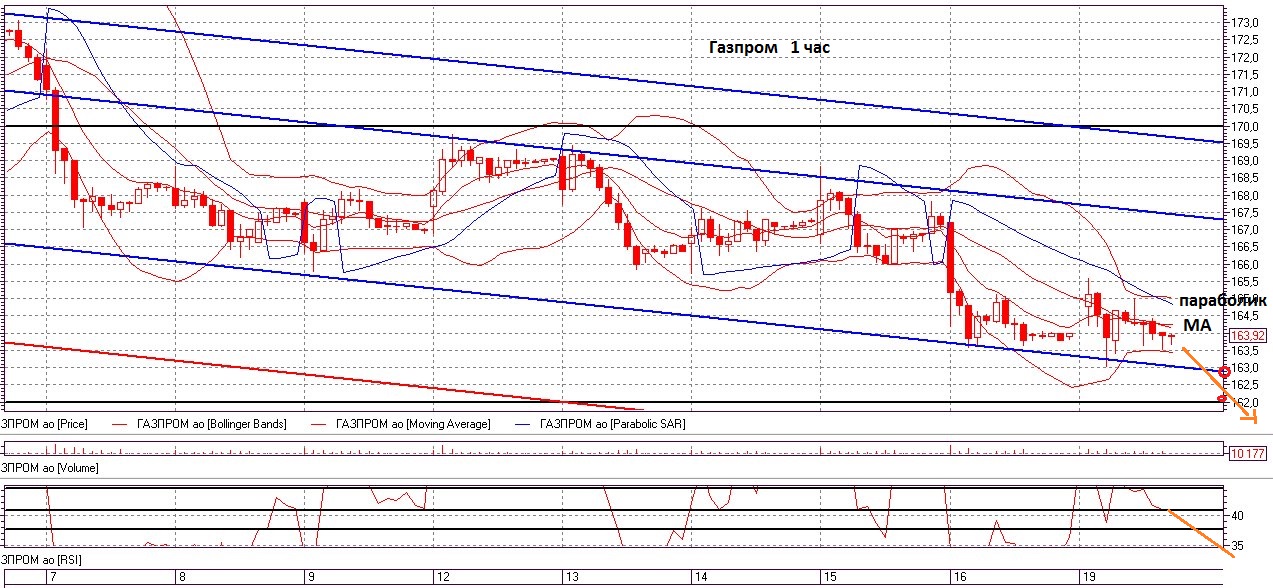
Task: Click the 168,0 price axis label
Action: coord(1246,196)
